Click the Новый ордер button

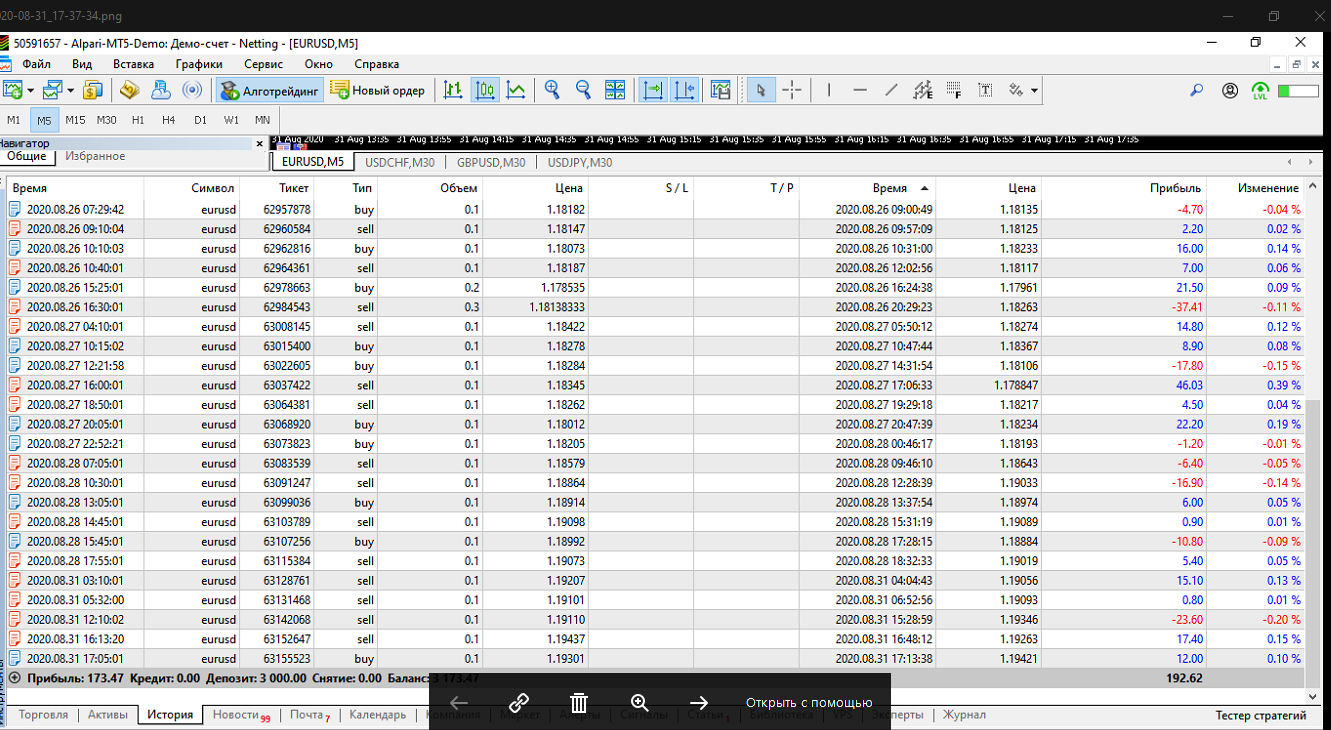pyautogui.click(x=378, y=90)
